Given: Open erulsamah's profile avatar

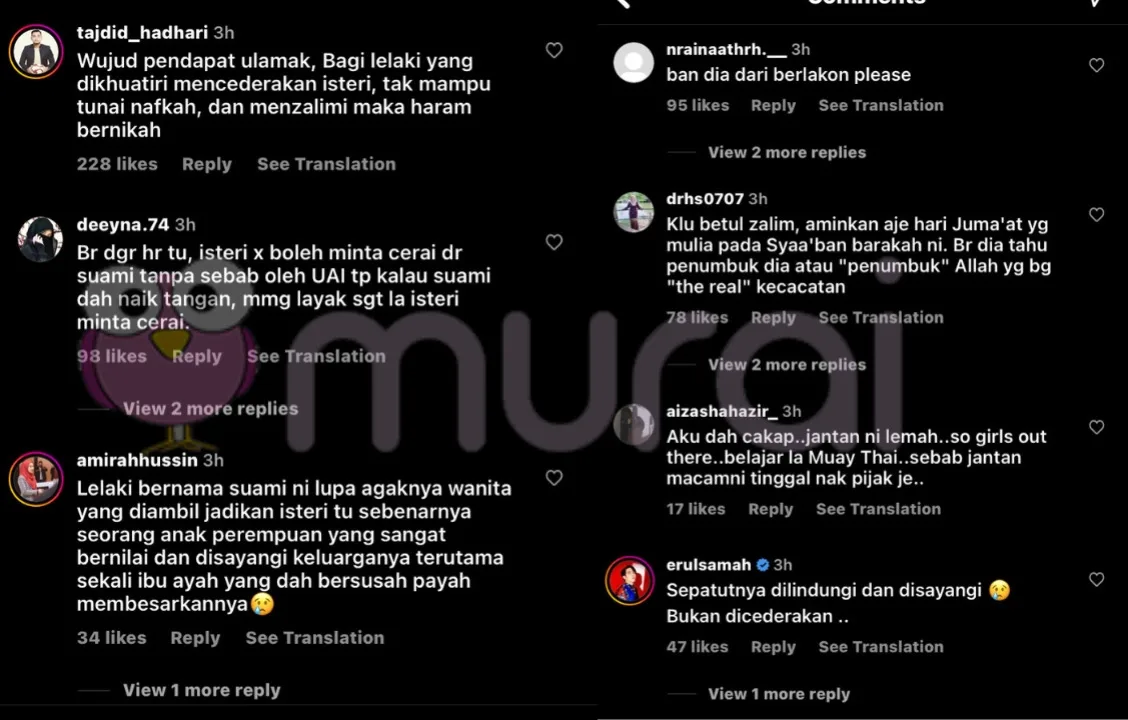Looking at the screenshot, I should [x=629, y=580].
